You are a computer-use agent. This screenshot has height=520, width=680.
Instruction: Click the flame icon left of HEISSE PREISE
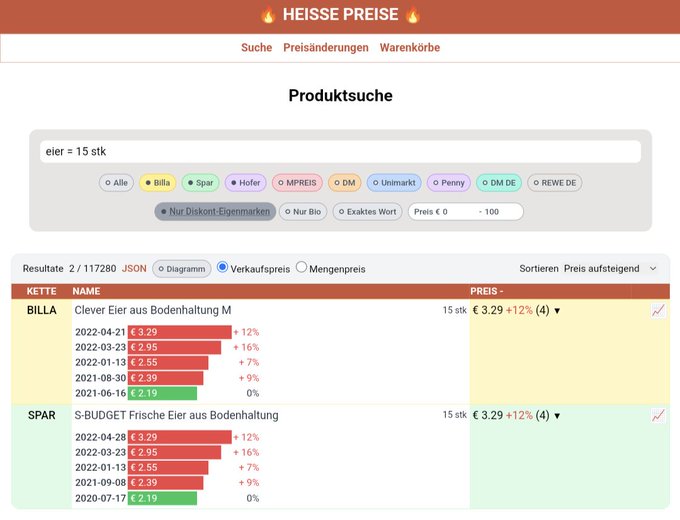coord(268,15)
